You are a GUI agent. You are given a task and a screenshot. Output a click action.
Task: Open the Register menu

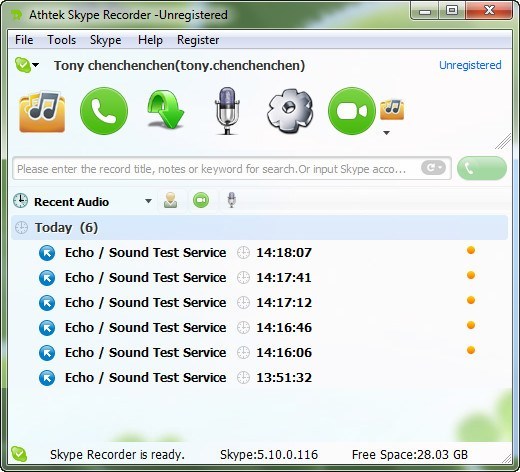[198, 40]
